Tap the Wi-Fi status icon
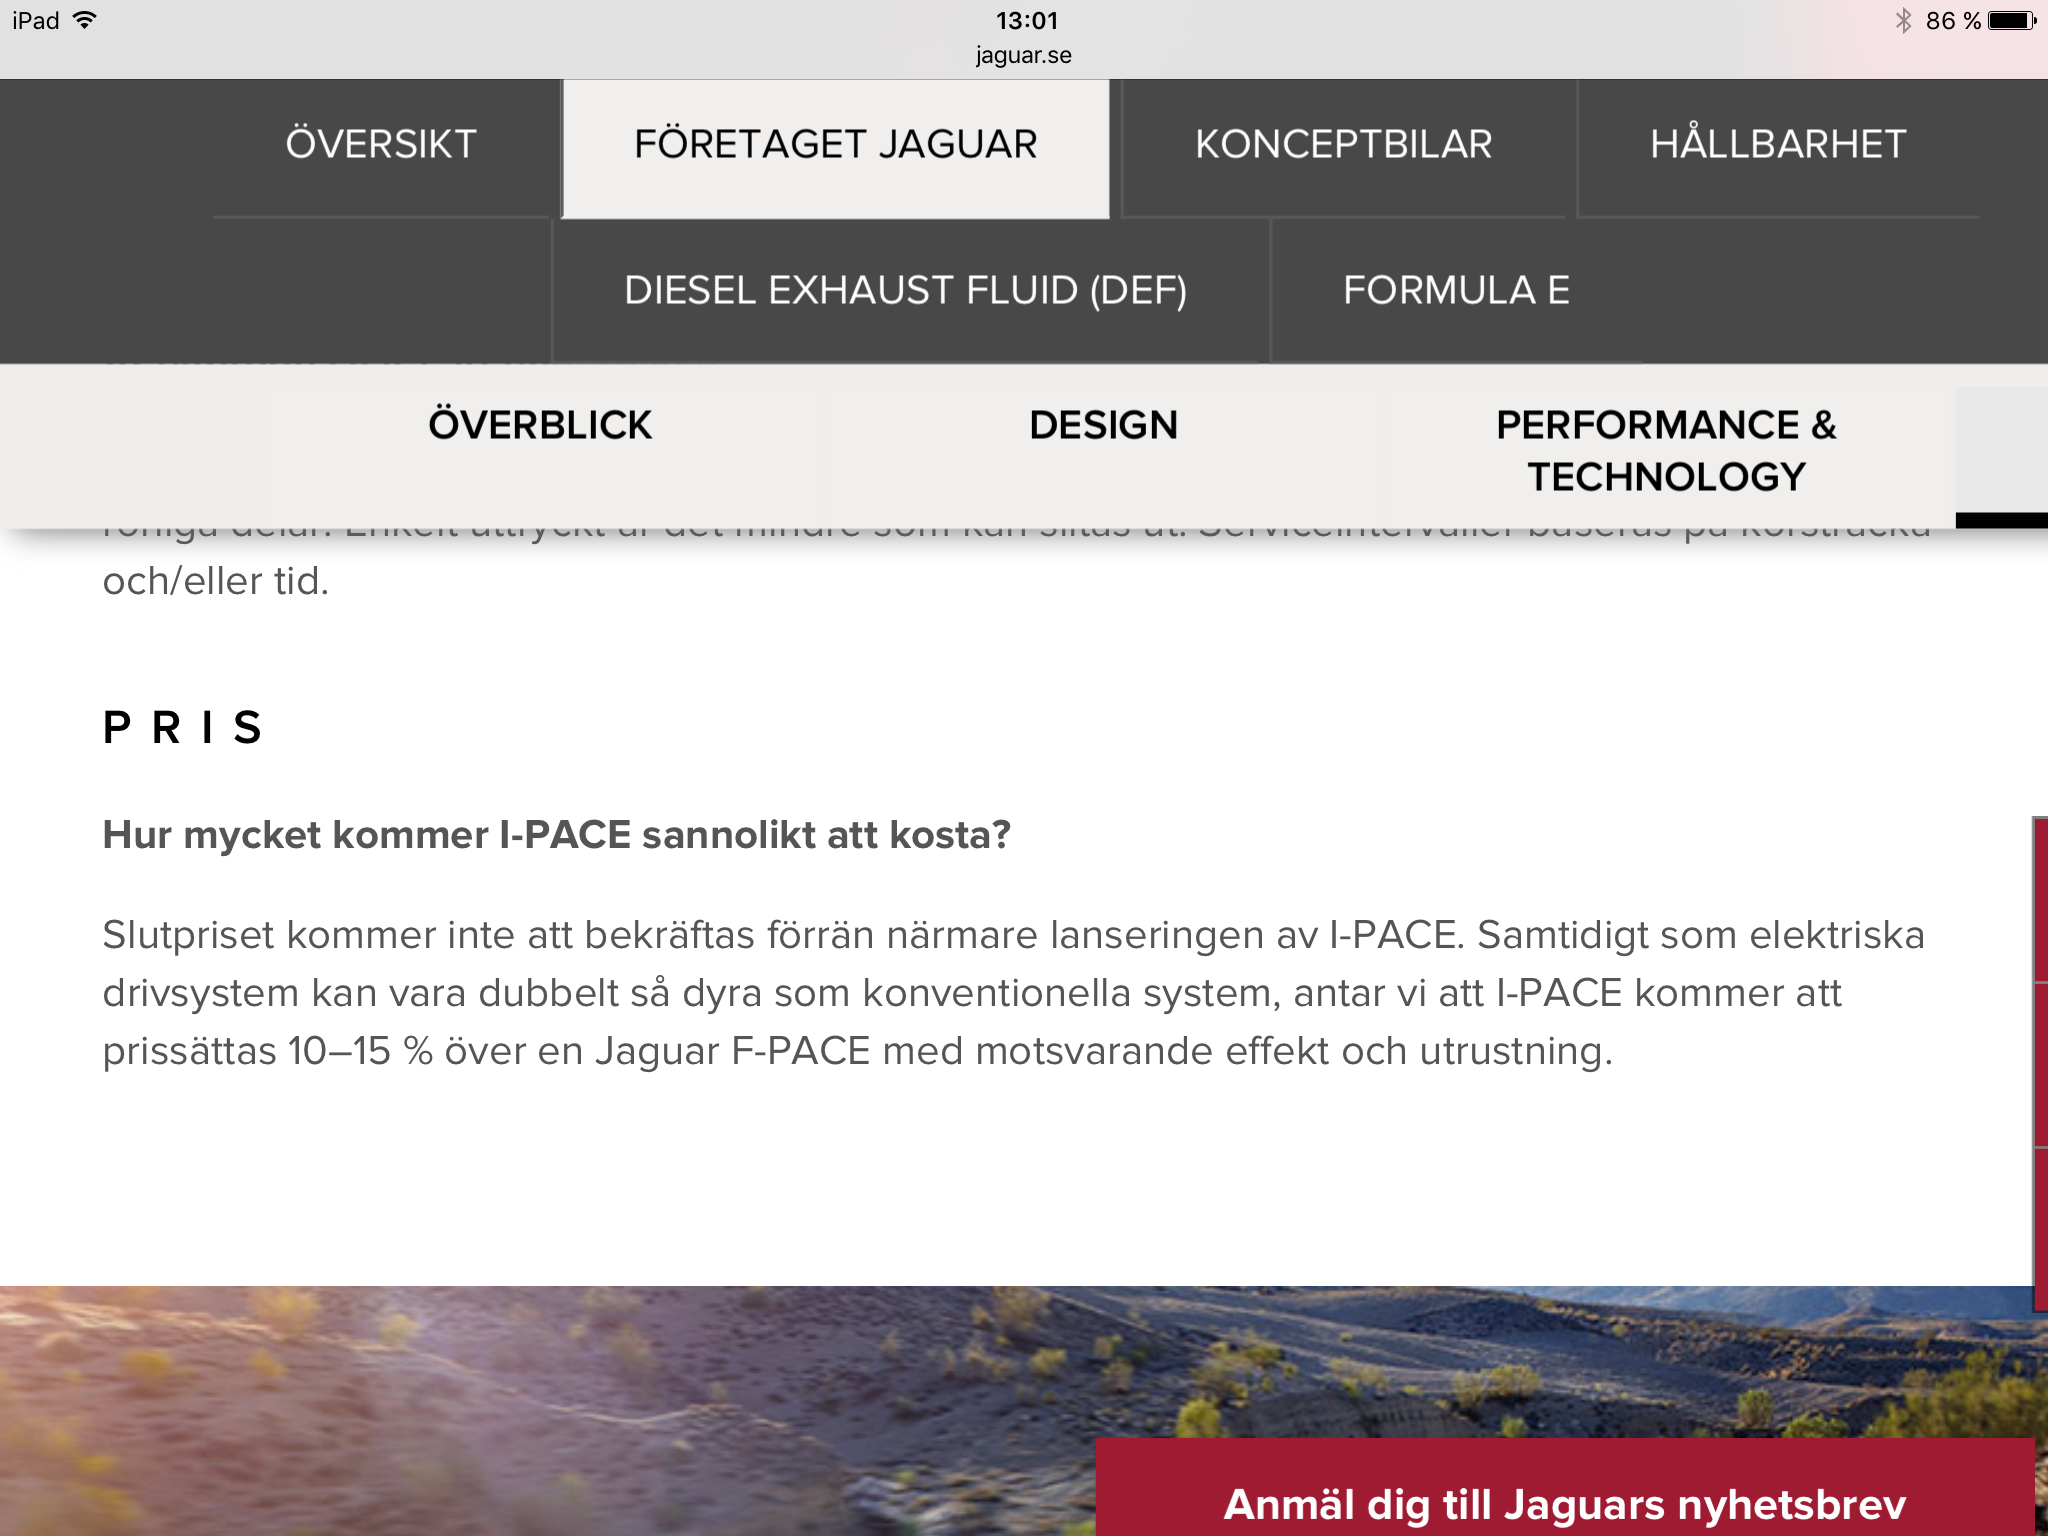Screen dimensions: 2048x1536 click(x=85, y=20)
